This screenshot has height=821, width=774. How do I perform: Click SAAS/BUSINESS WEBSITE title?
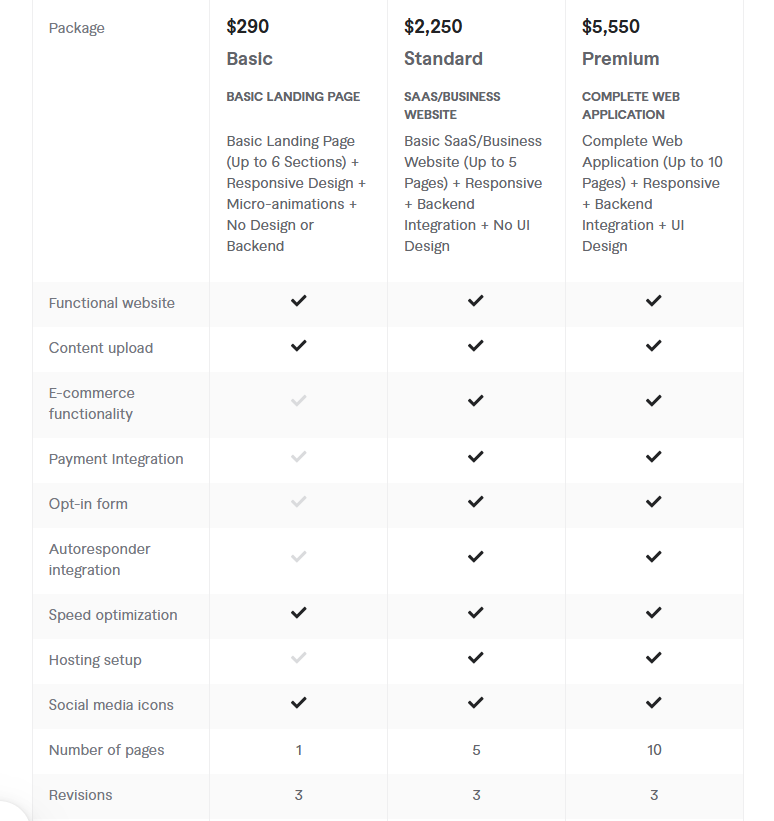pyautogui.click(x=452, y=105)
